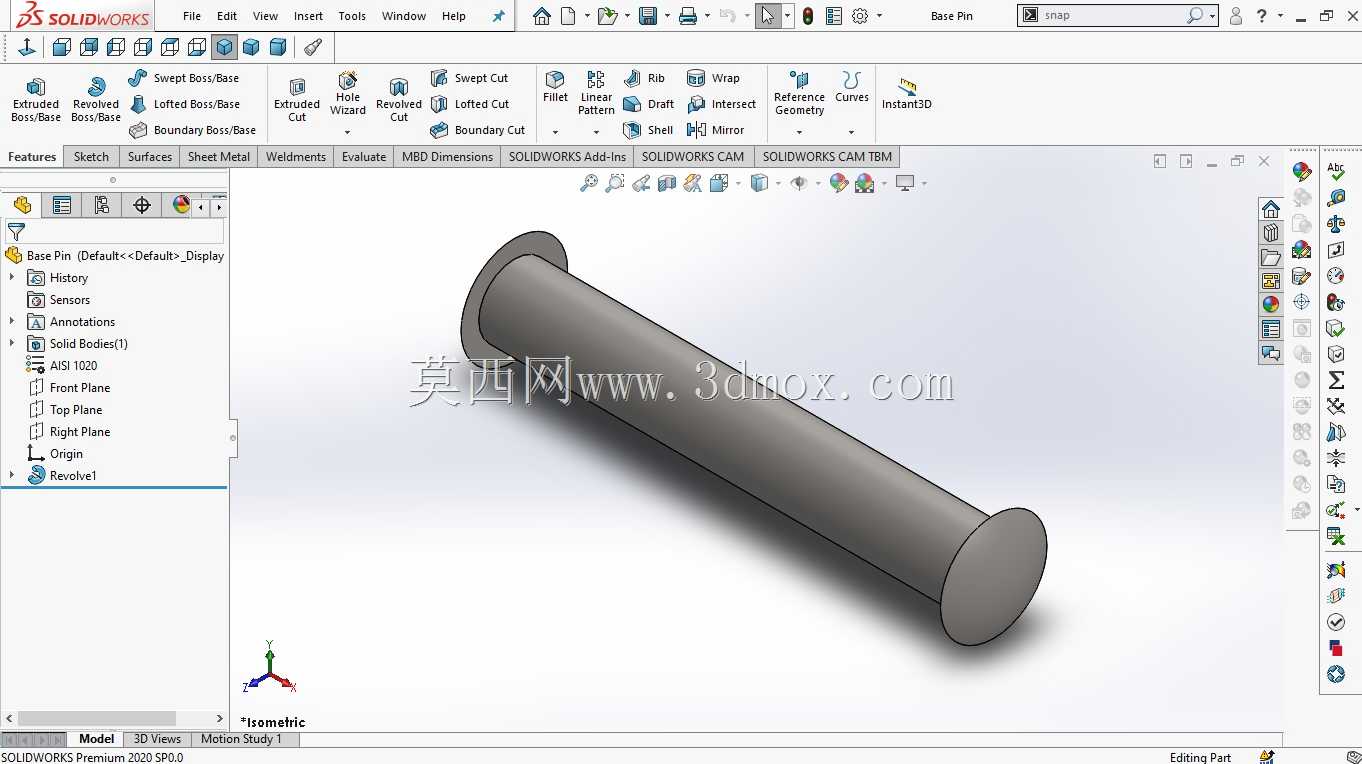
Task: Open the ConfigurationManager tab
Action: [x=102, y=205]
